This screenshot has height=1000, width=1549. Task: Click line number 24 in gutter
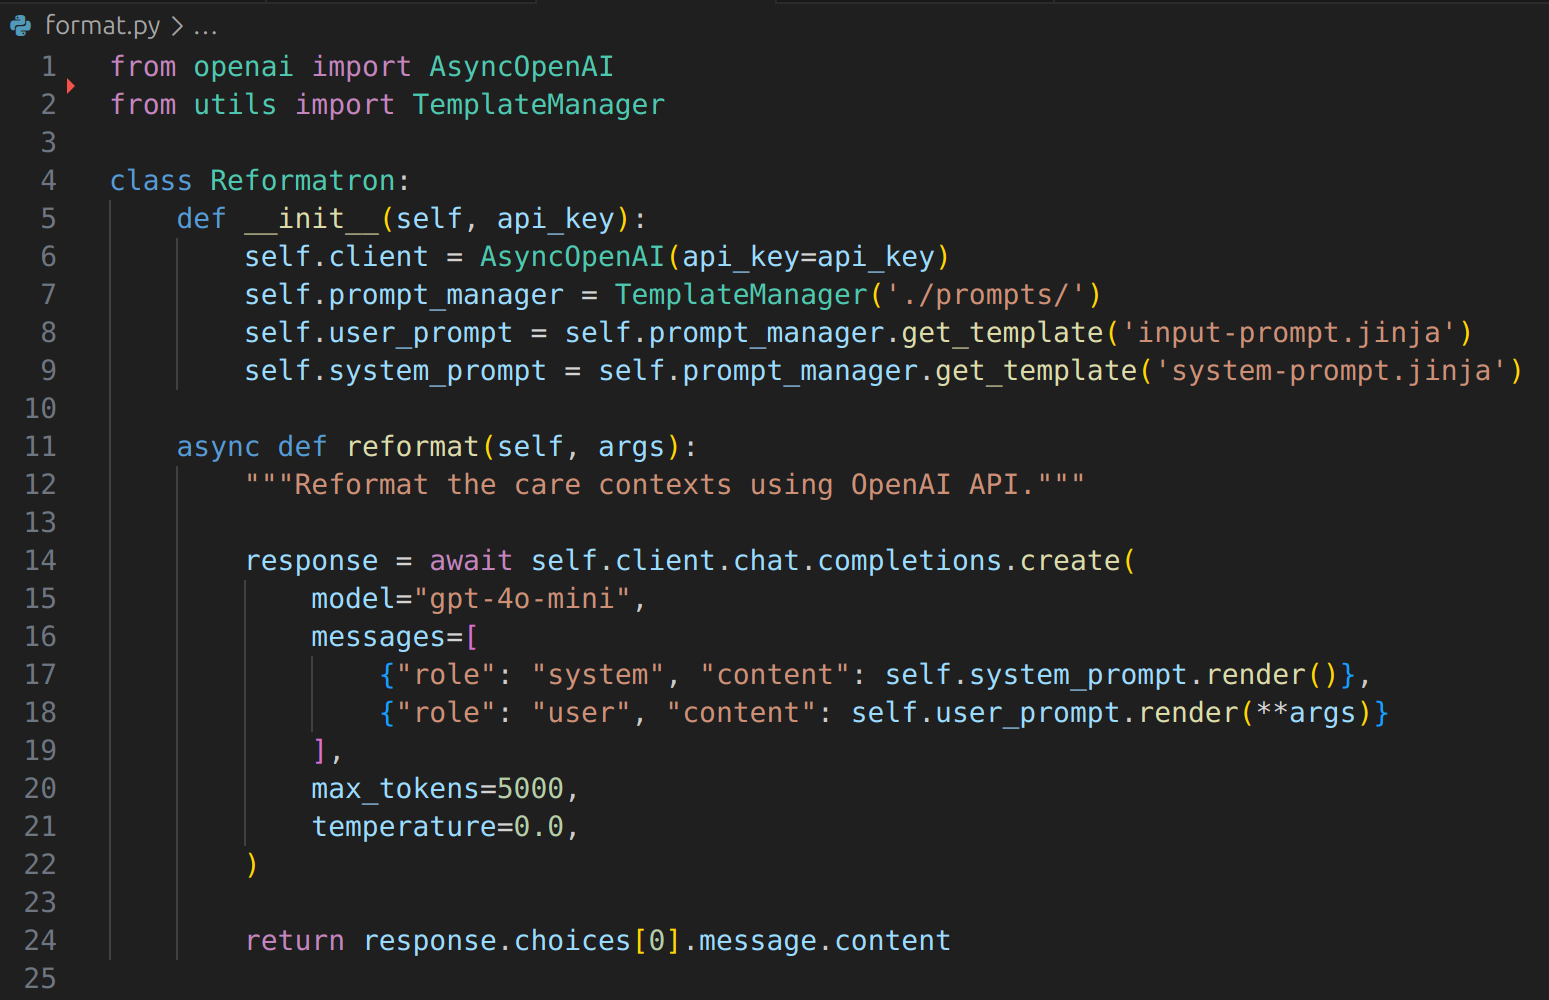point(40,941)
